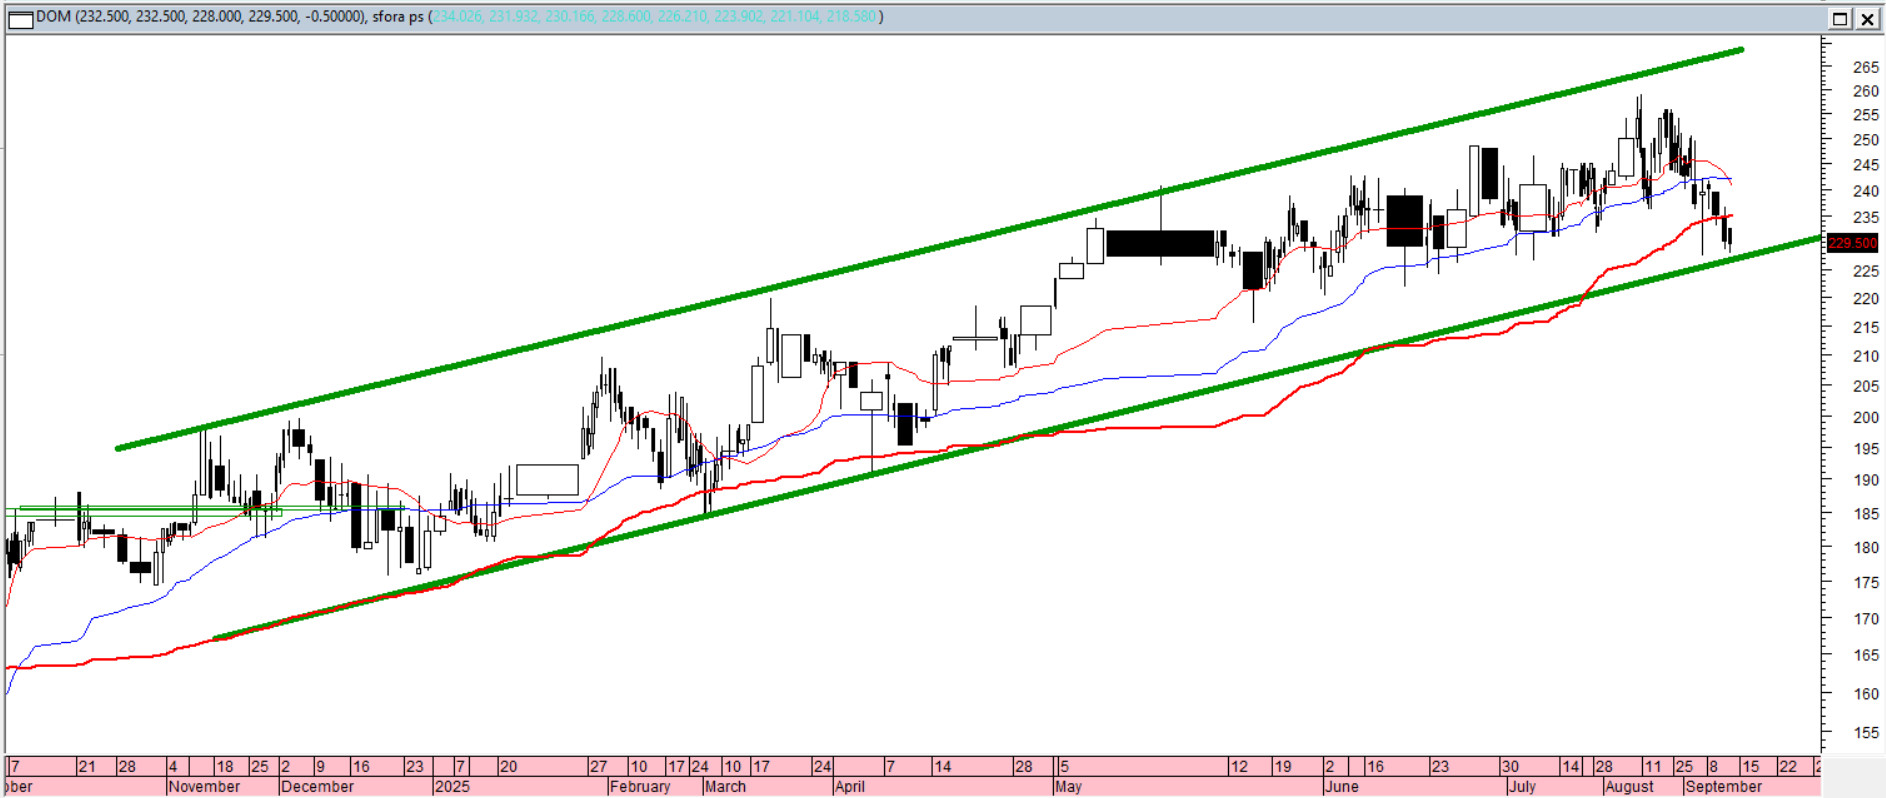Click the chart window icon beside DOM title

tap(20, 19)
